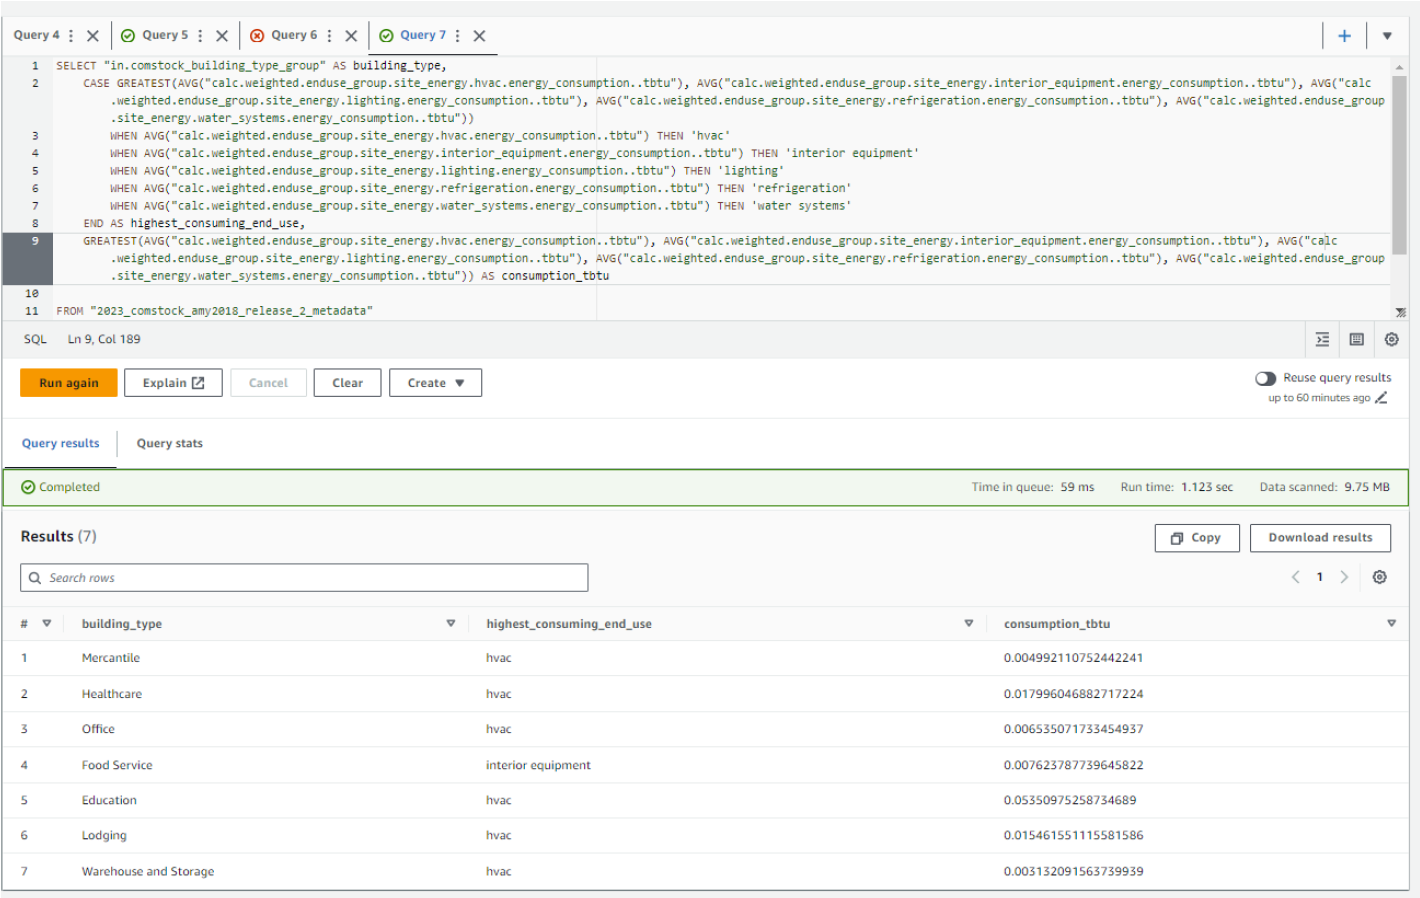This screenshot has height=898, width=1420.
Task: Switch to the Query 5 tab
Action: point(164,35)
